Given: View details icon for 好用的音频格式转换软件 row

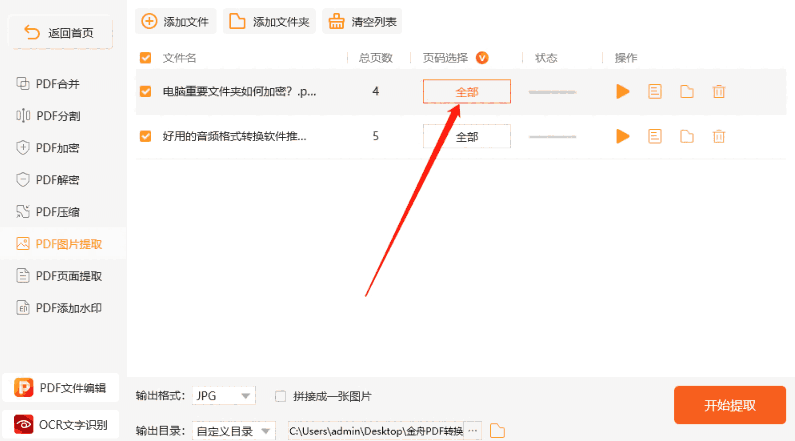Looking at the screenshot, I should (x=655, y=136).
